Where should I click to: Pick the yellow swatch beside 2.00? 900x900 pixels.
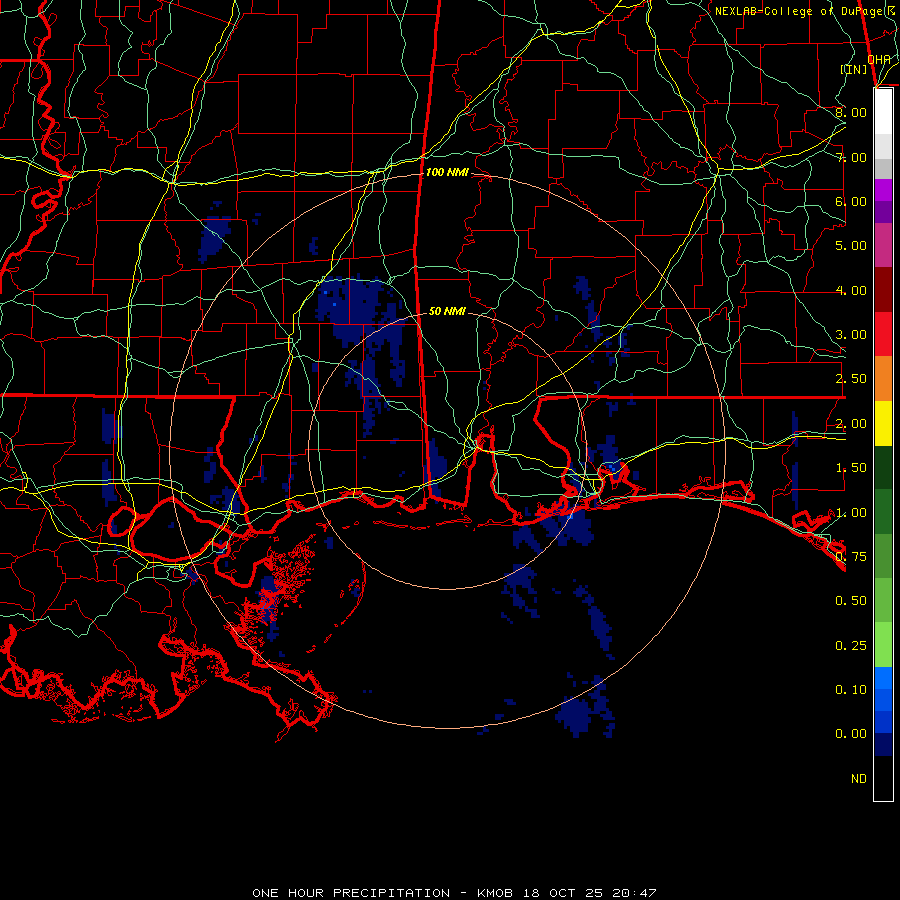click(x=883, y=424)
